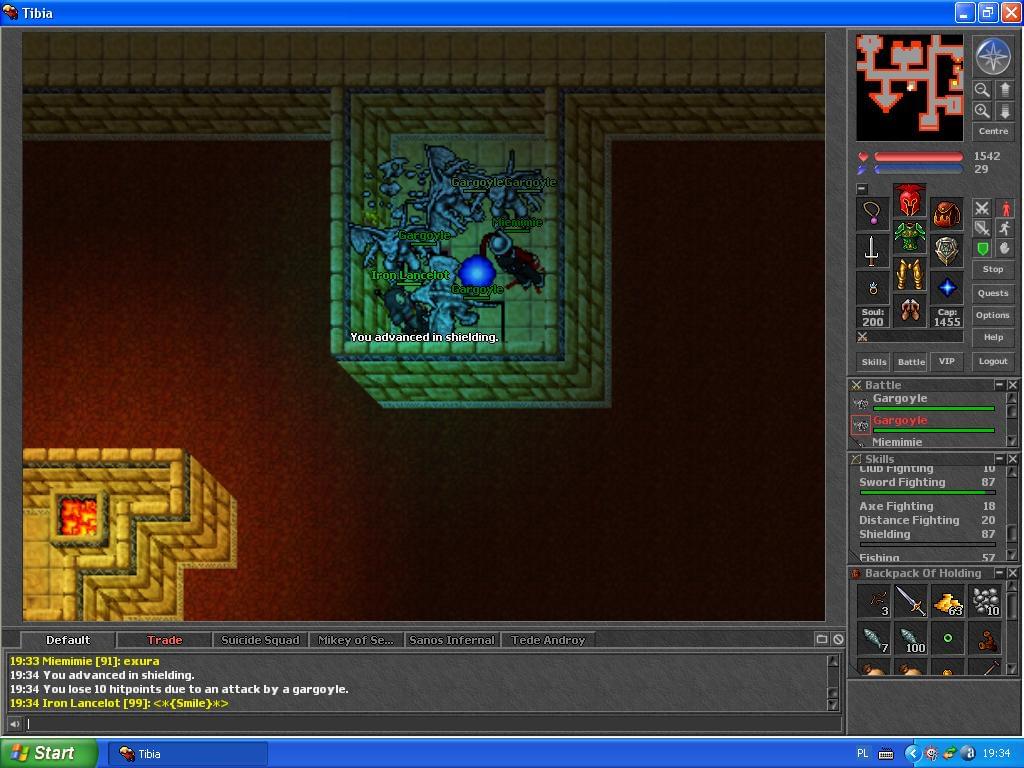Select the blue star ammo slot

pyautogui.click(x=946, y=287)
